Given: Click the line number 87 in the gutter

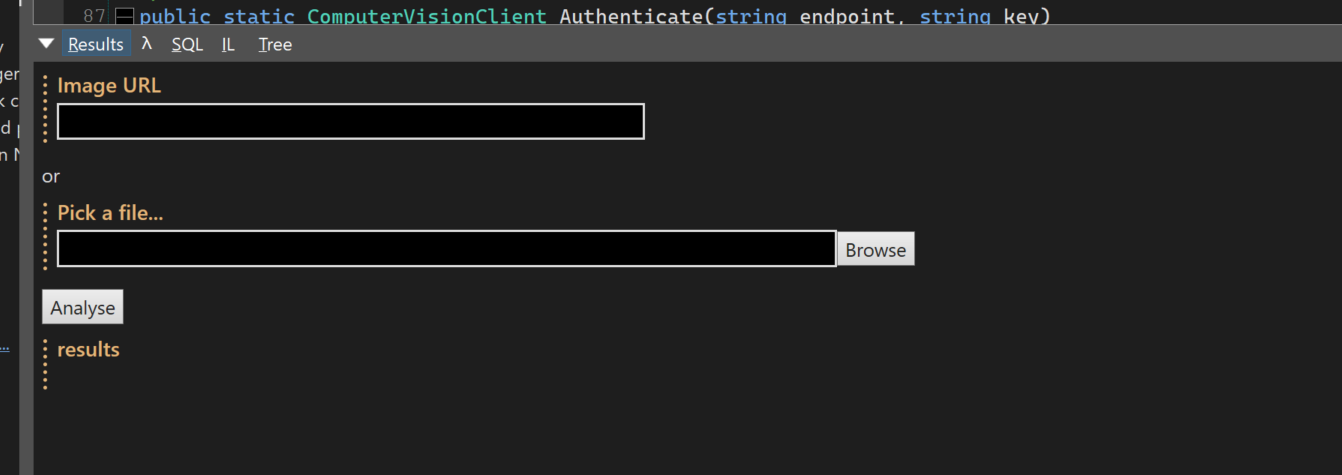Looking at the screenshot, I should [95, 16].
